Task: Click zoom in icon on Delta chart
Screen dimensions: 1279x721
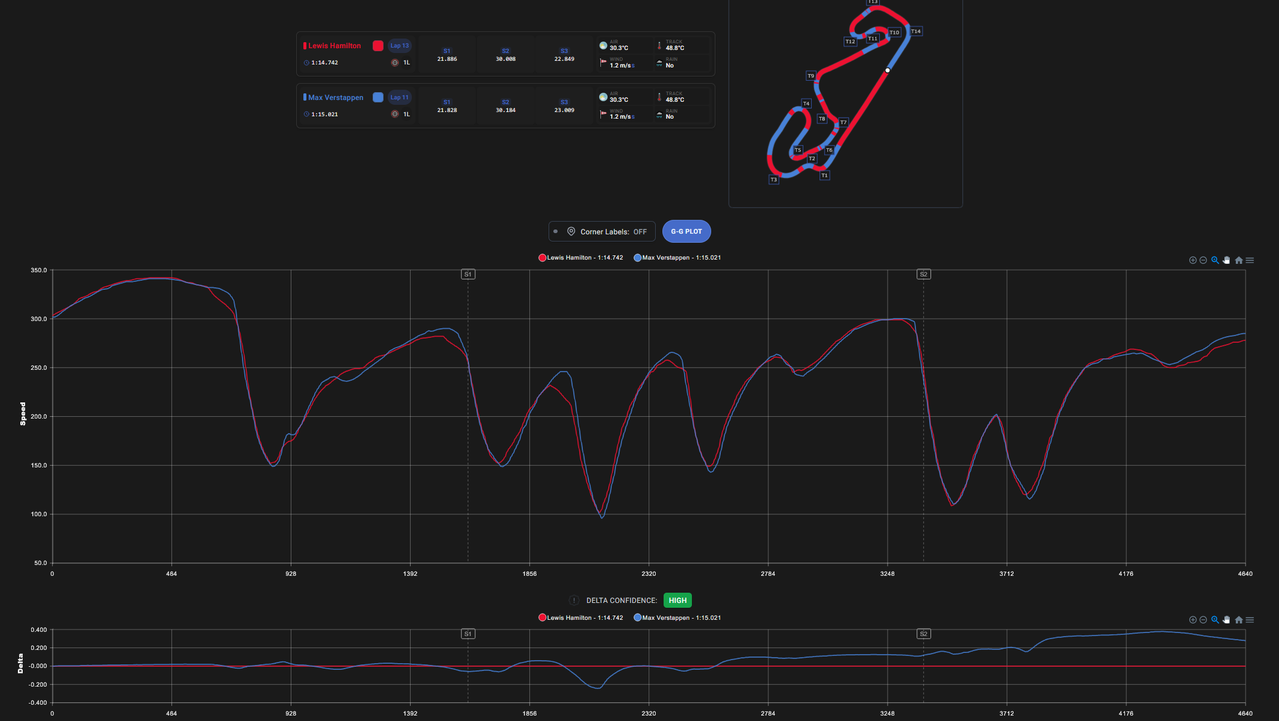Action: [1192, 620]
